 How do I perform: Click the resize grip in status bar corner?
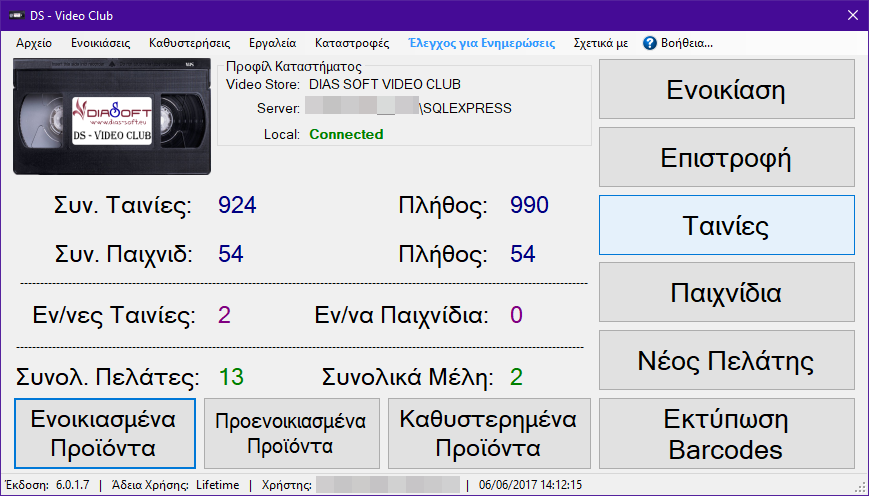point(861,488)
